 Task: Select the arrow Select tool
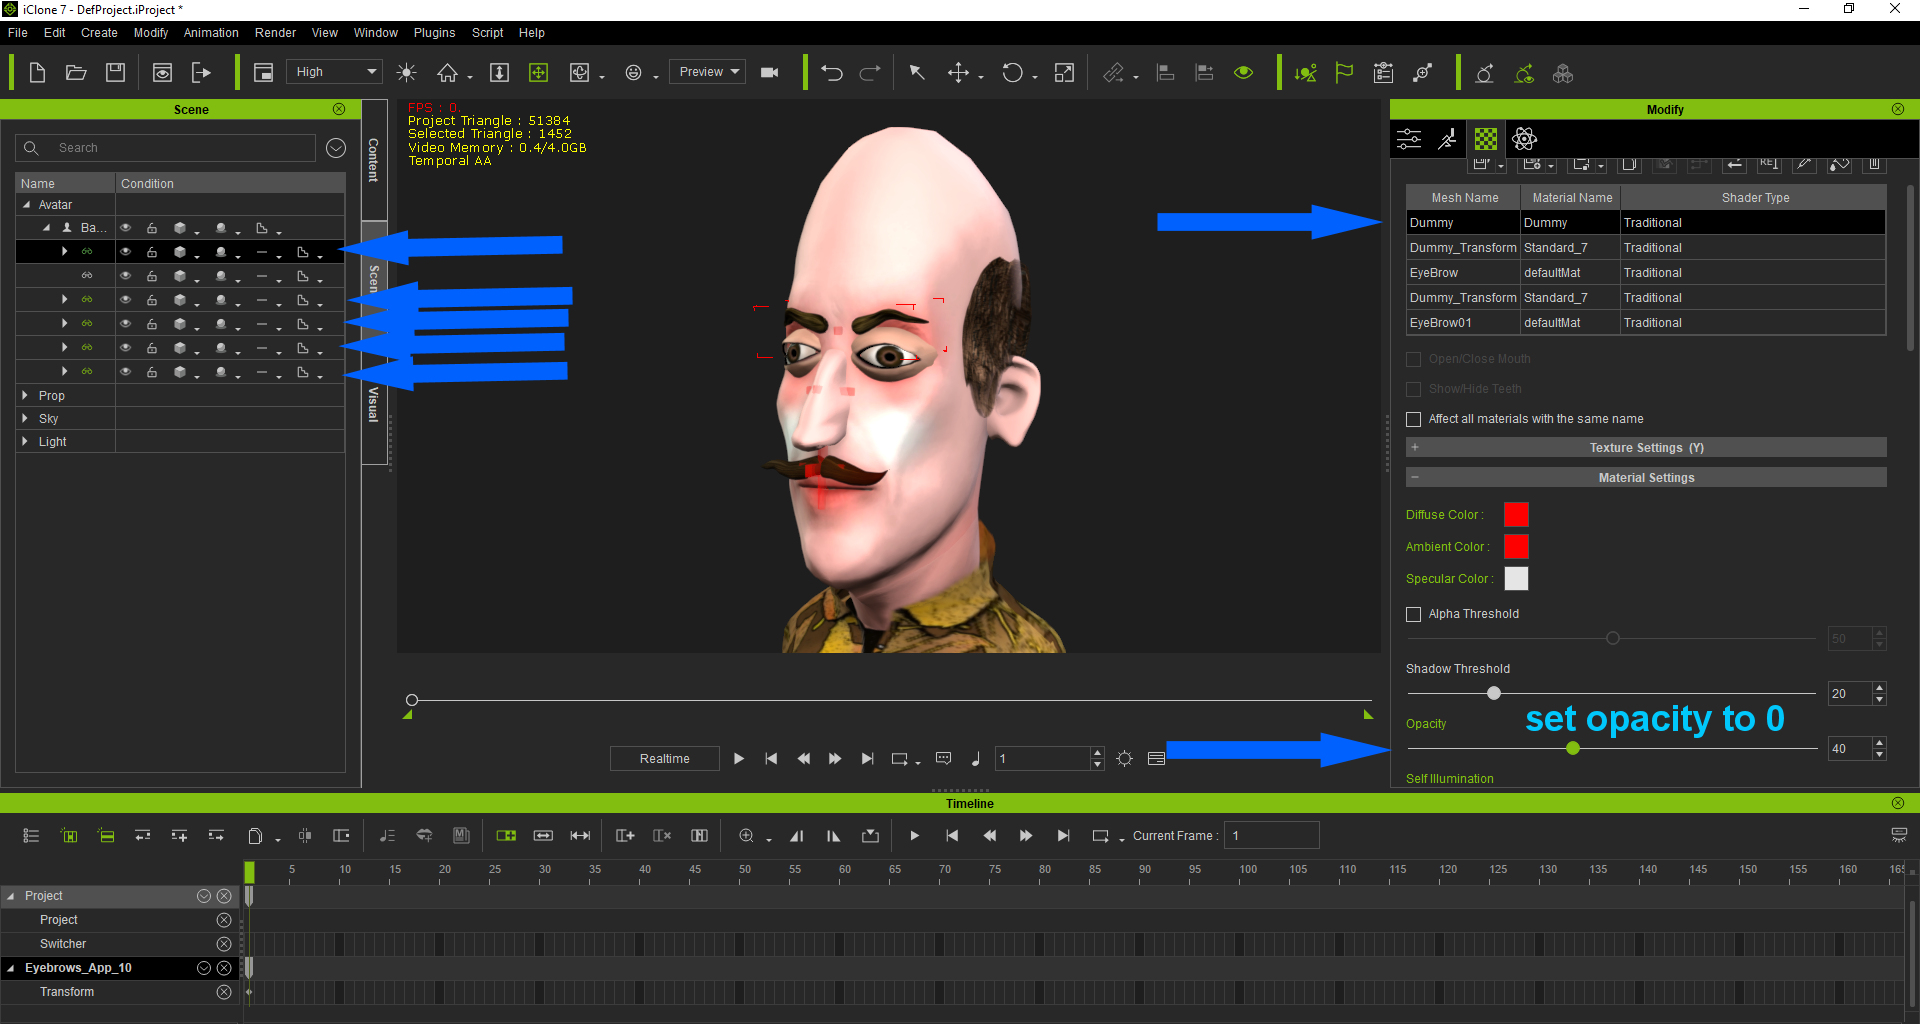[x=916, y=73]
